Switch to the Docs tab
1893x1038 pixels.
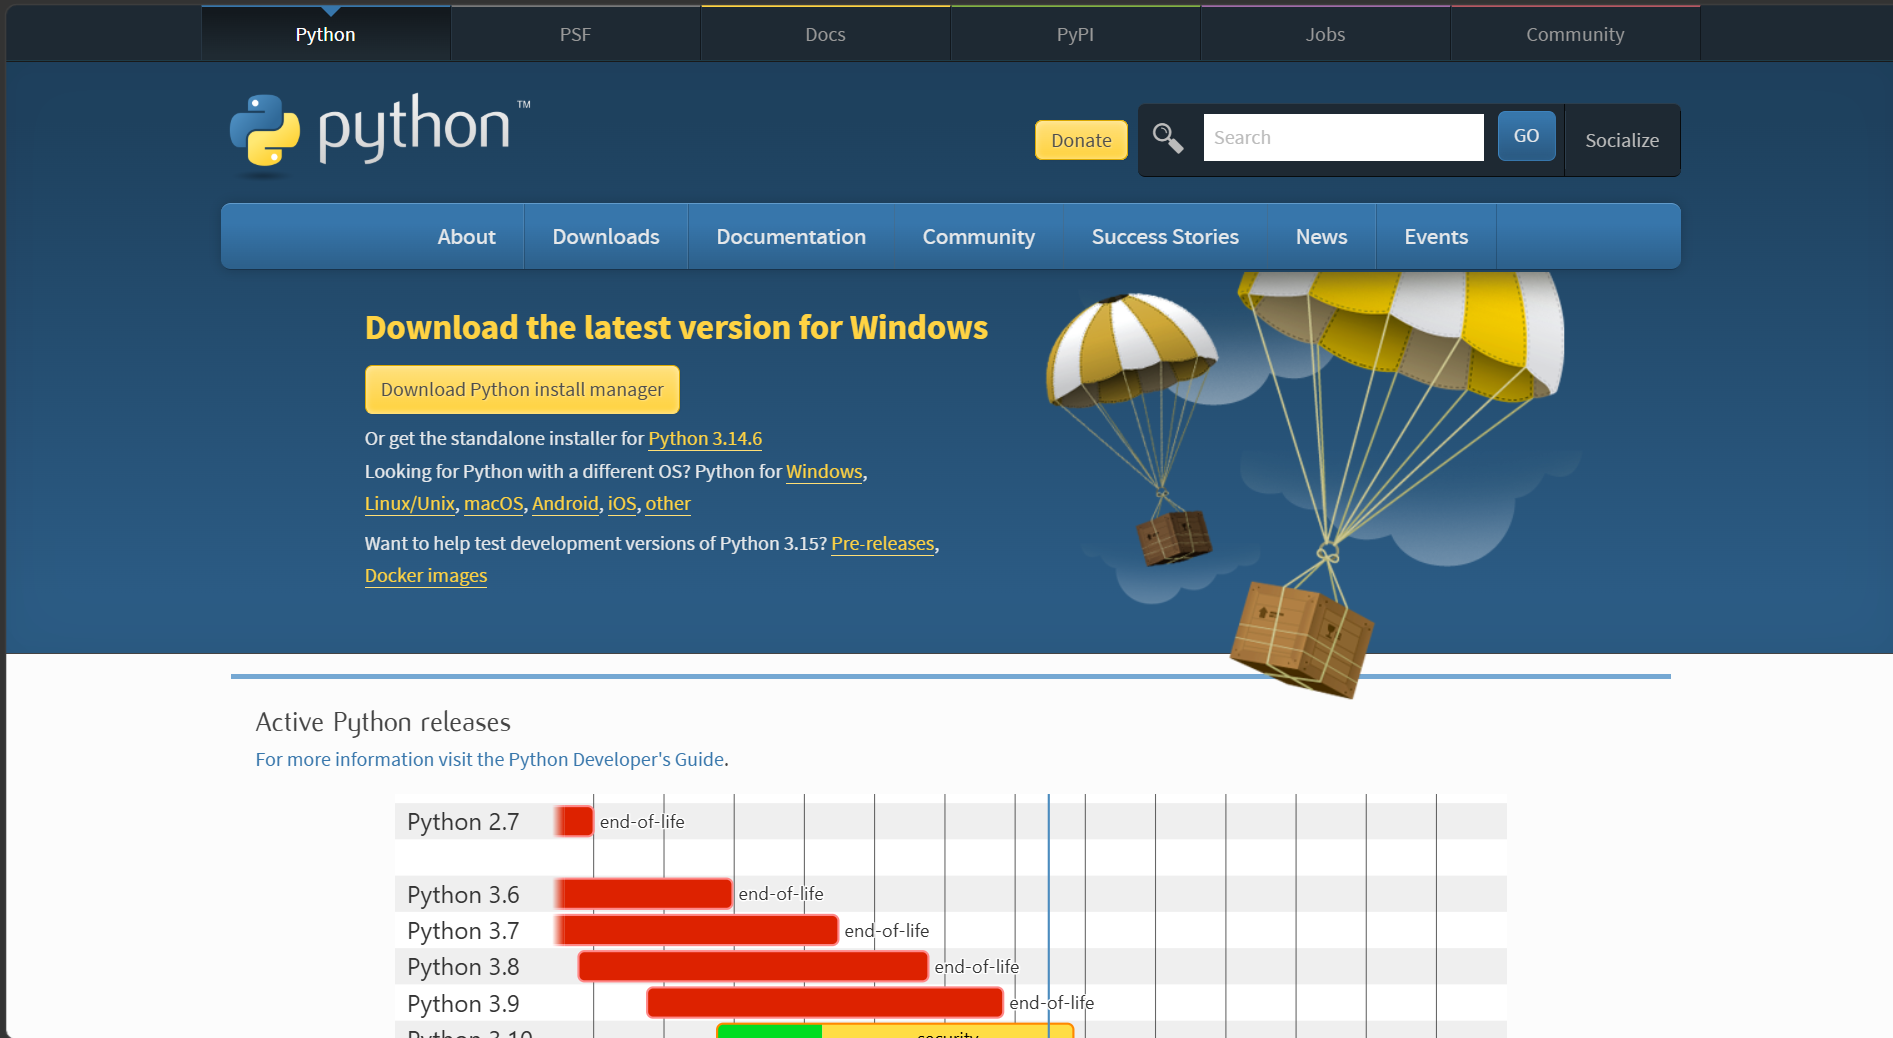pos(825,34)
